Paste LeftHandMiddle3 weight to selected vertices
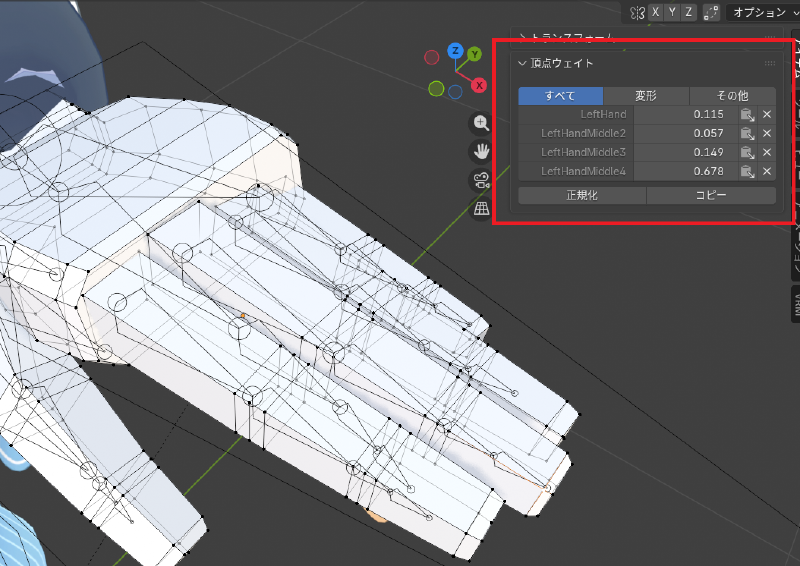Screen dimensions: 800x566 (747, 152)
